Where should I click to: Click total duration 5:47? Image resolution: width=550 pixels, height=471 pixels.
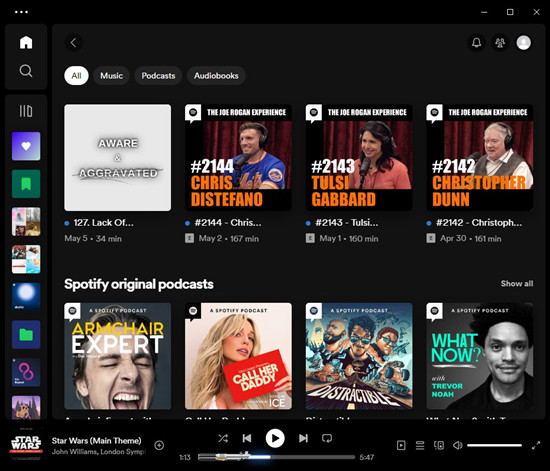(367, 457)
